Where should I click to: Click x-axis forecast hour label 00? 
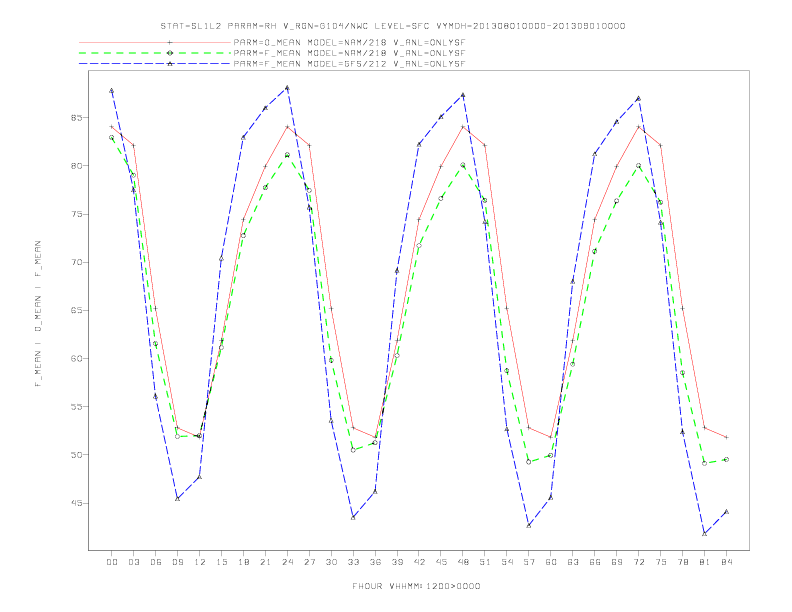(x=112, y=562)
